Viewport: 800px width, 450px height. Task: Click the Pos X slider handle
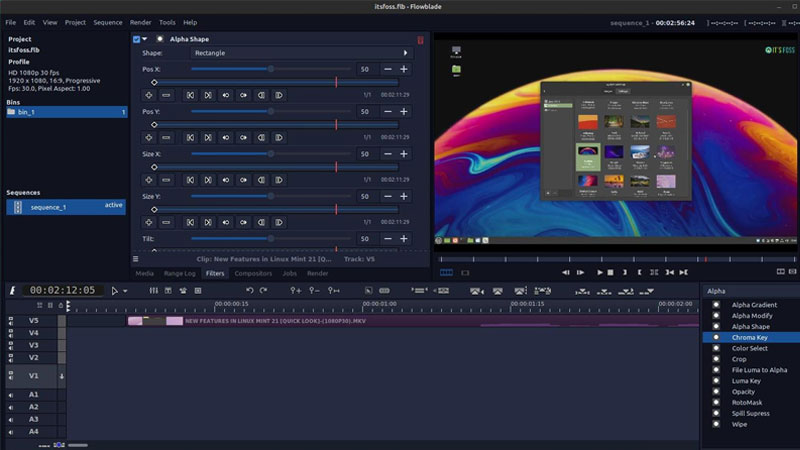(x=271, y=69)
